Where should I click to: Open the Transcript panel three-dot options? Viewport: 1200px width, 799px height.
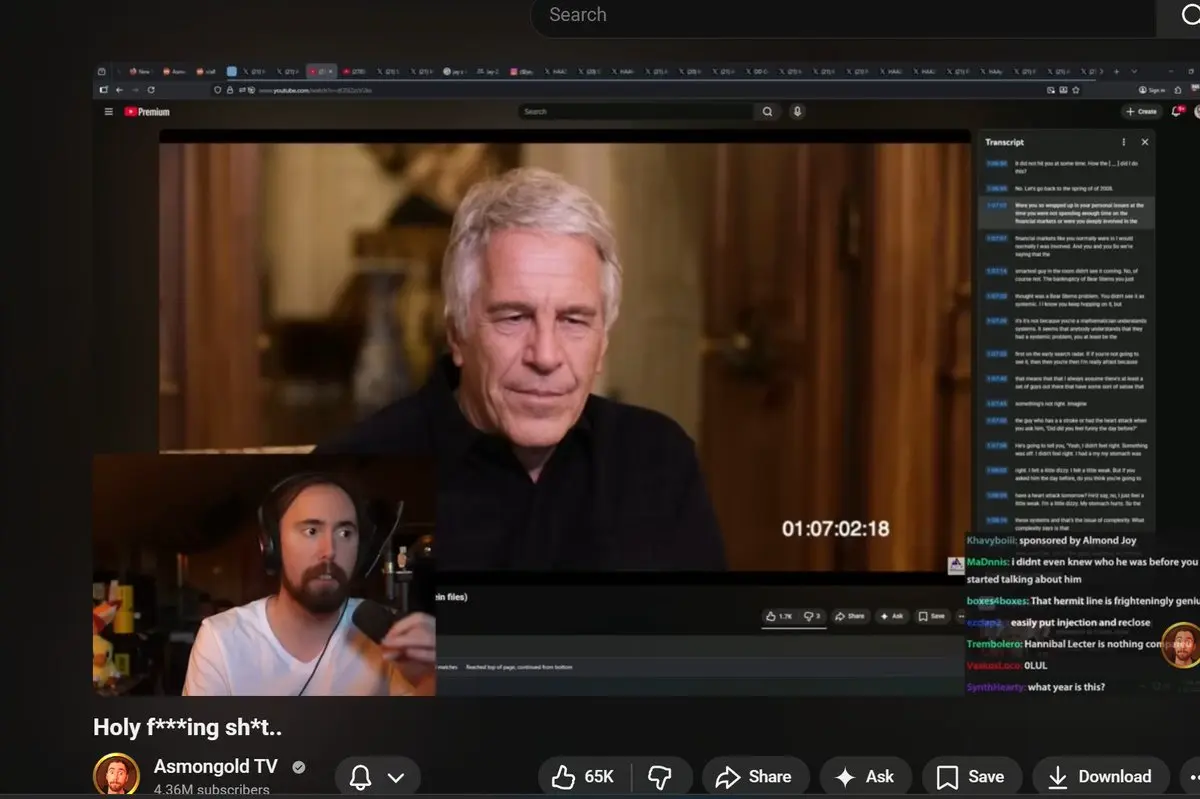click(1124, 142)
